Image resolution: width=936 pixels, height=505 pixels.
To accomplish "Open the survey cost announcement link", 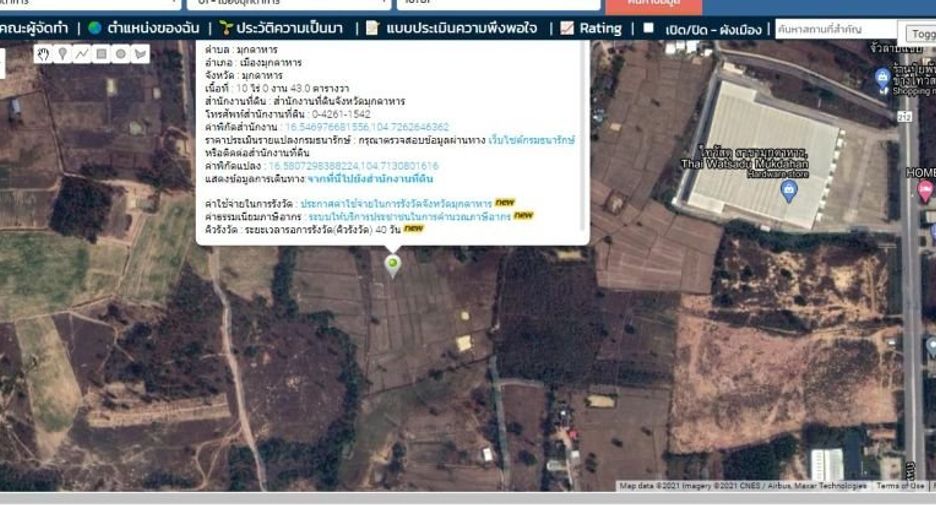I will [x=396, y=204].
